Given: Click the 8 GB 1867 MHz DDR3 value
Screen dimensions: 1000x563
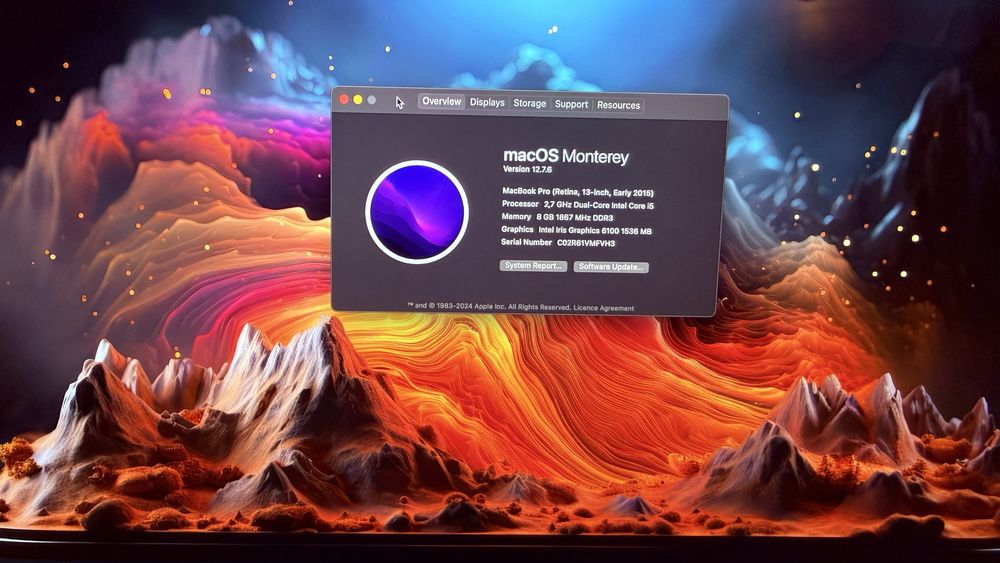Looking at the screenshot, I should (575, 217).
